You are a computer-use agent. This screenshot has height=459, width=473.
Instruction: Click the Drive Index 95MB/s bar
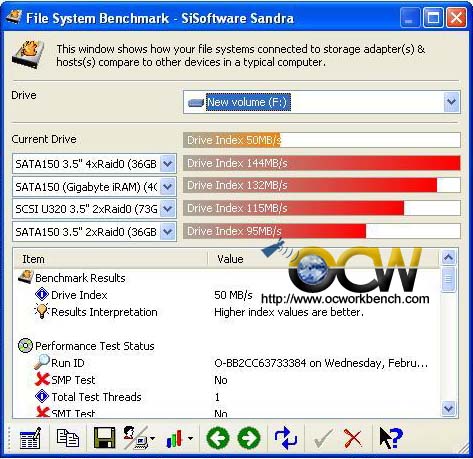pyautogui.click(x=274, y=231)
